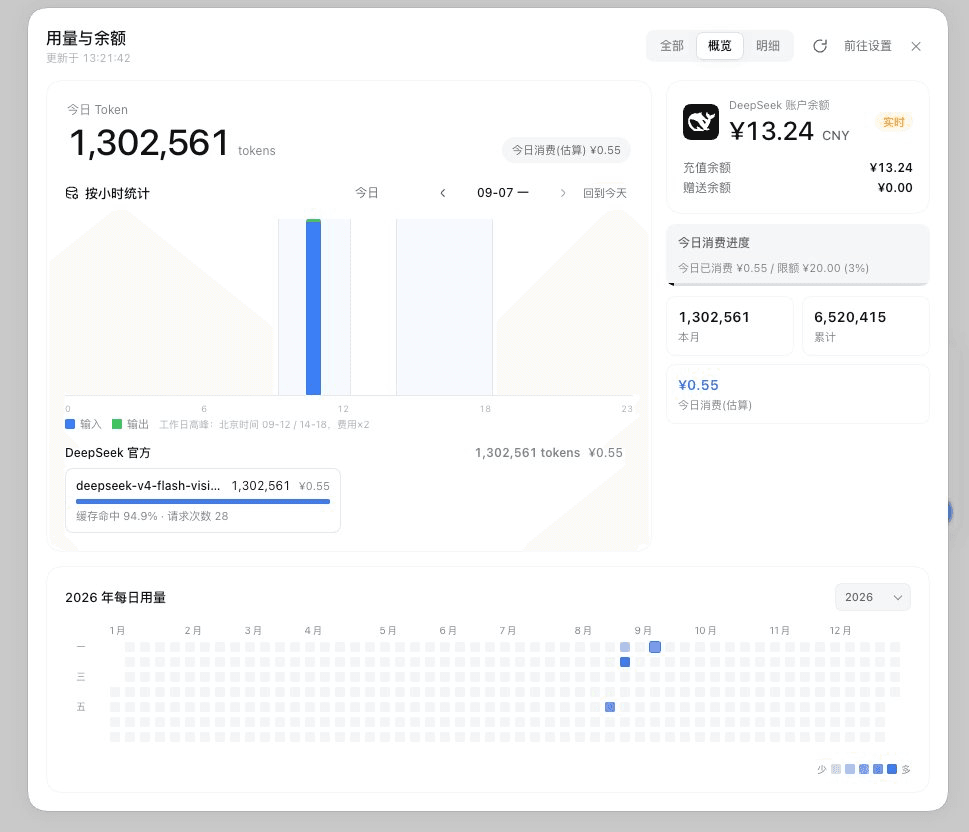Click the 今日消费进度 progress bar
The height and width of the screenshot is (832, 969).
click(x=798, y=284)
